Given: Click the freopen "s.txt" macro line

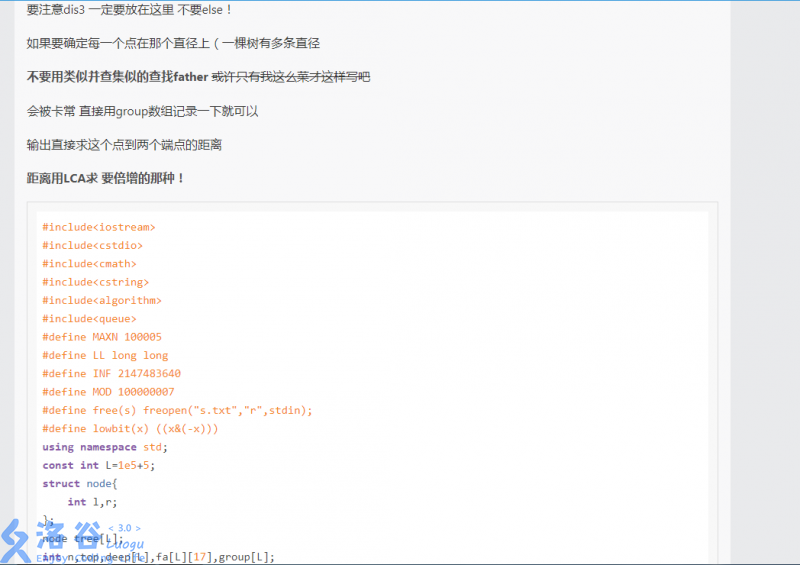Looking at the screenshot, I should click(x=177, y=410).
